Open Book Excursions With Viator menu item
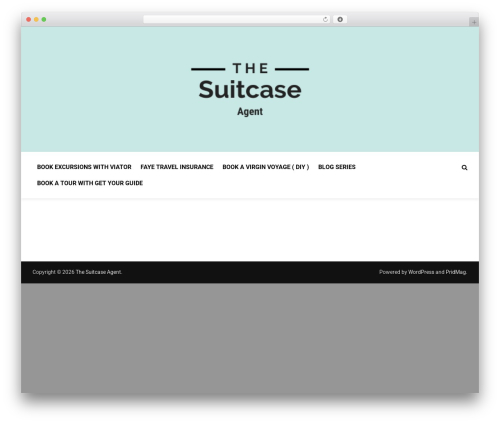The image size is (500, 423). (x=84, y=167)
